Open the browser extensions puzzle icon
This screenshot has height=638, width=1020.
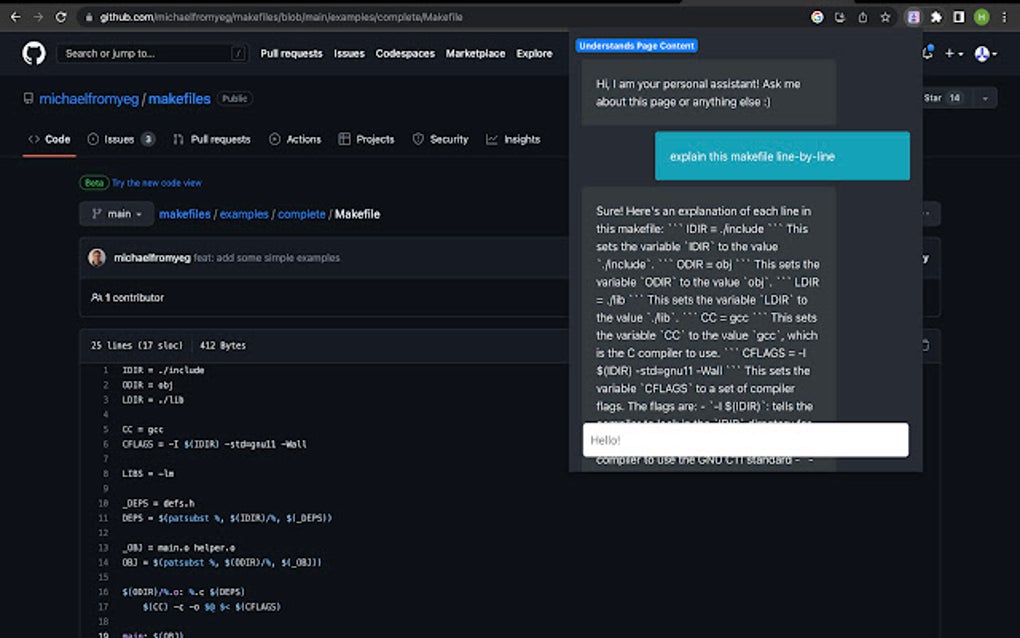pos(935,17)
